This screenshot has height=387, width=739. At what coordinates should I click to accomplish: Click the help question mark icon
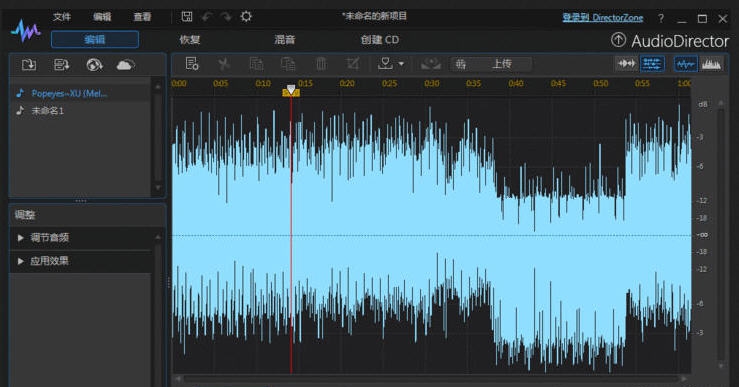click(x=661, y=18)
